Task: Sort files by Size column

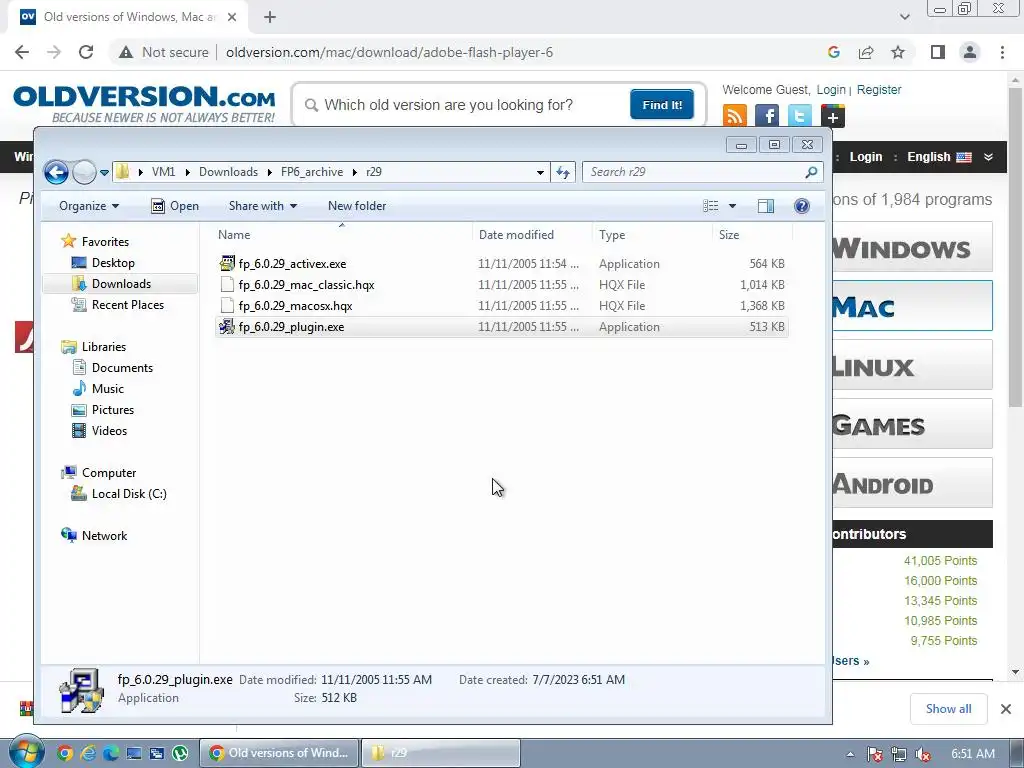Action: point(752,234)
